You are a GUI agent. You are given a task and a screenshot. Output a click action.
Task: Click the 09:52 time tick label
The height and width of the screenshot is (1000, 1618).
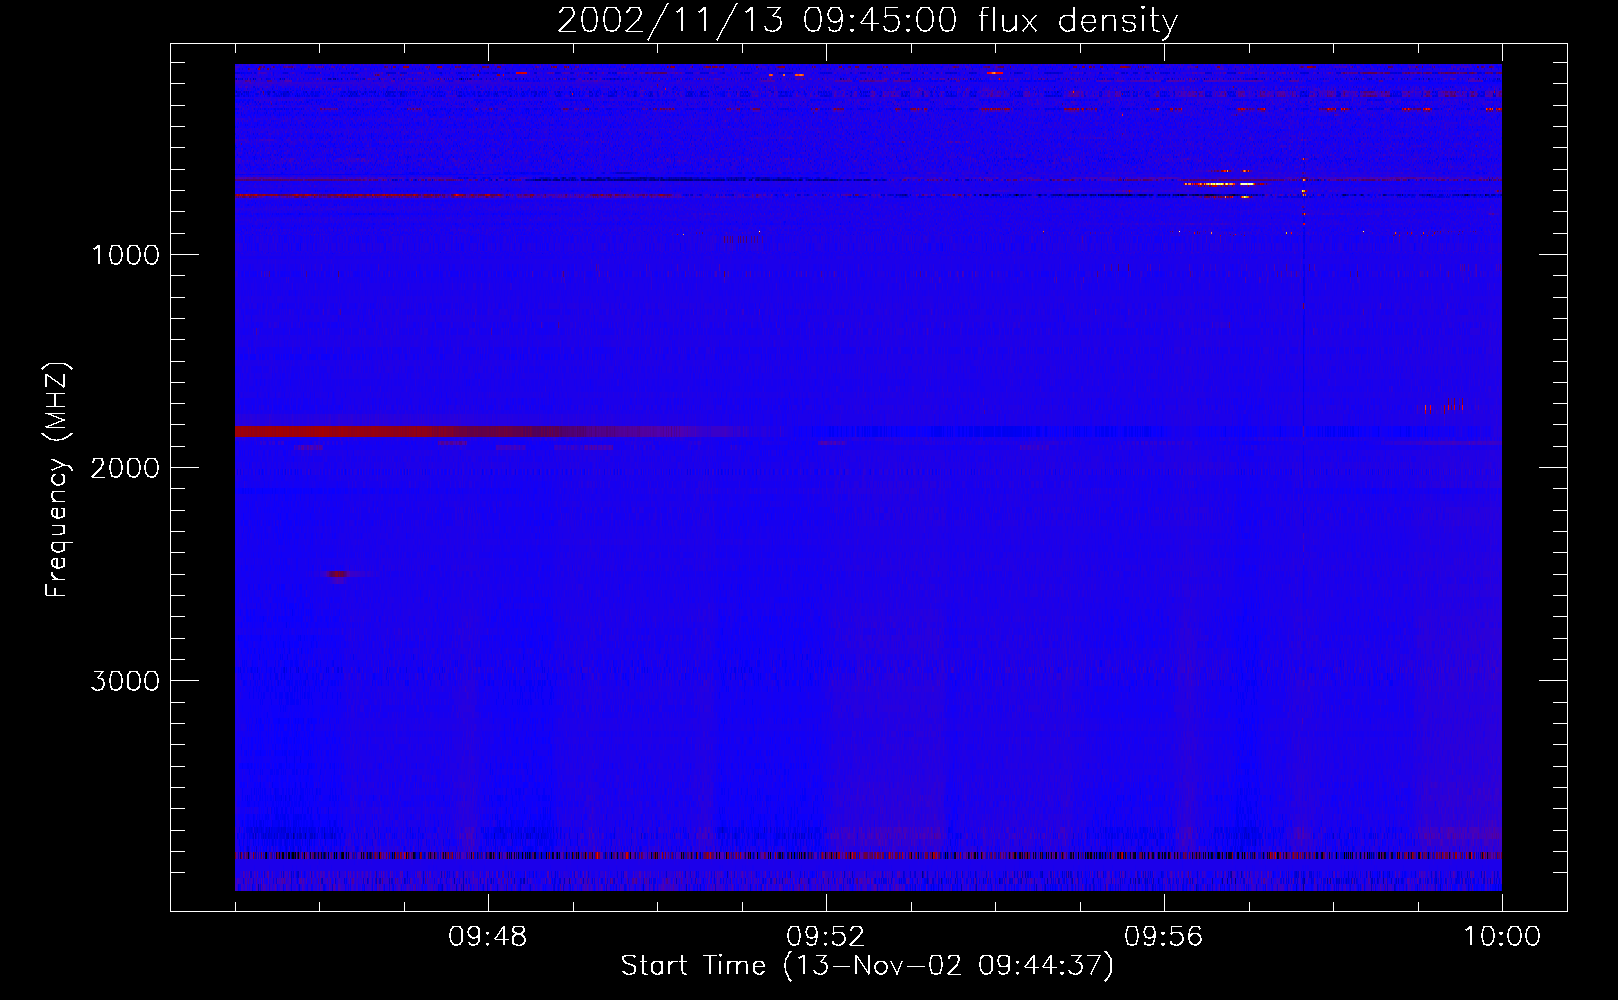pos(826,937)
